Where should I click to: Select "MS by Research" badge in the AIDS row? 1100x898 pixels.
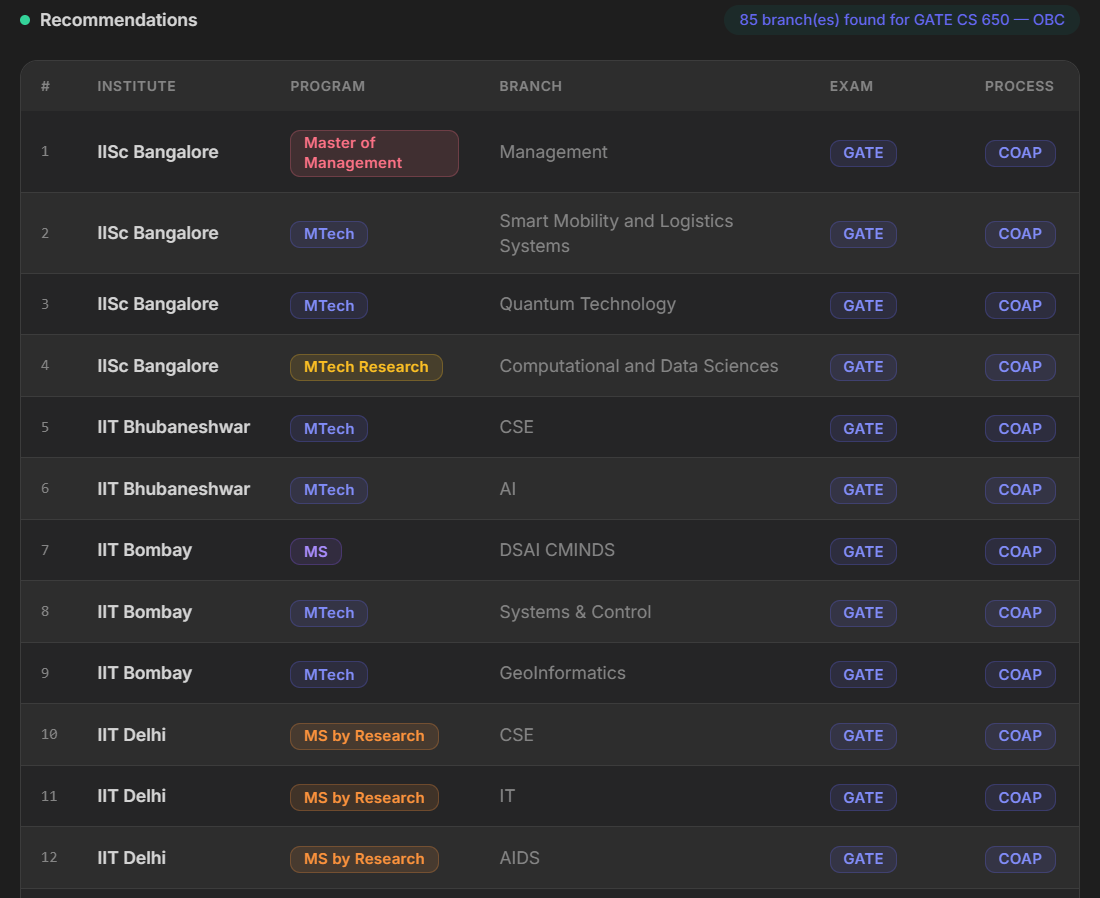coord(364,859)
